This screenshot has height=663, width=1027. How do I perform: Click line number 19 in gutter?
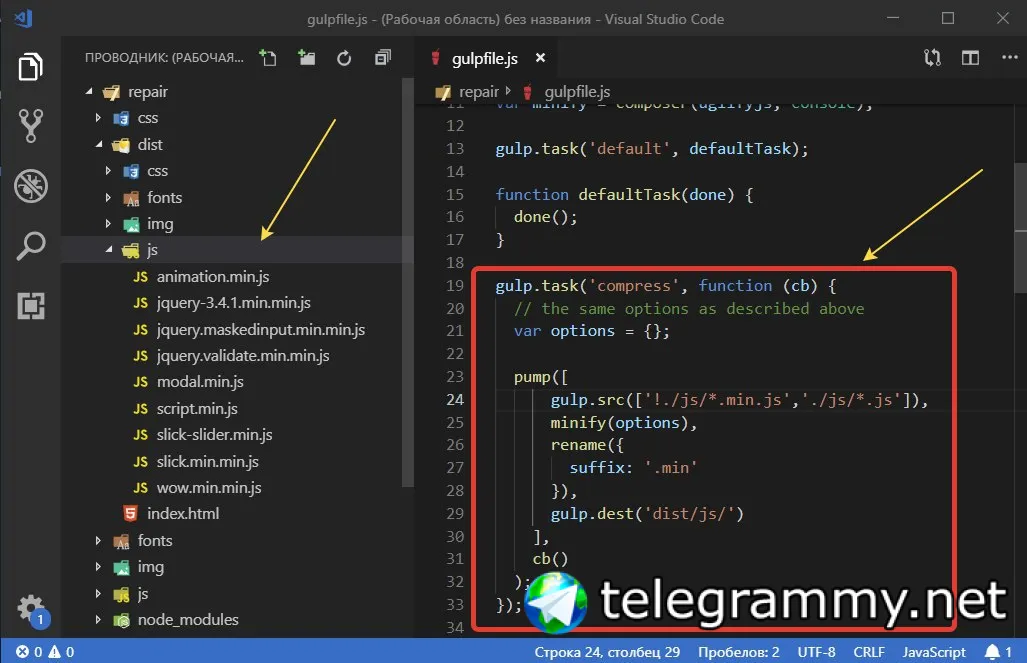click(x=455, y=286)
